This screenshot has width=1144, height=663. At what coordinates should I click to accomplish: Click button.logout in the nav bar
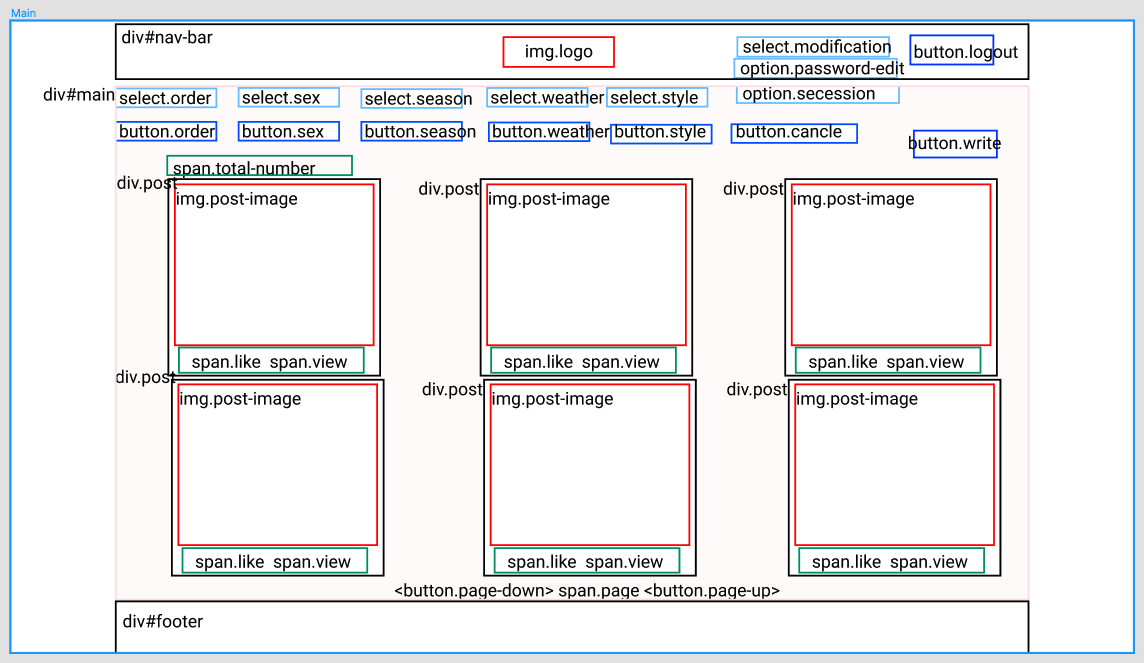951,50
